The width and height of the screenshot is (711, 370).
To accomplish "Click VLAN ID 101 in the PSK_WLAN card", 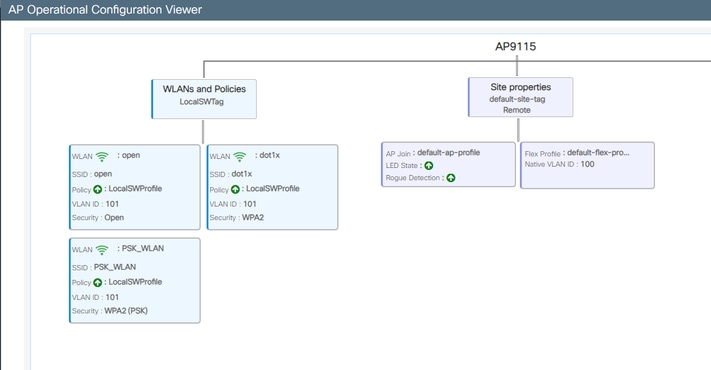I will pos(95,297).
